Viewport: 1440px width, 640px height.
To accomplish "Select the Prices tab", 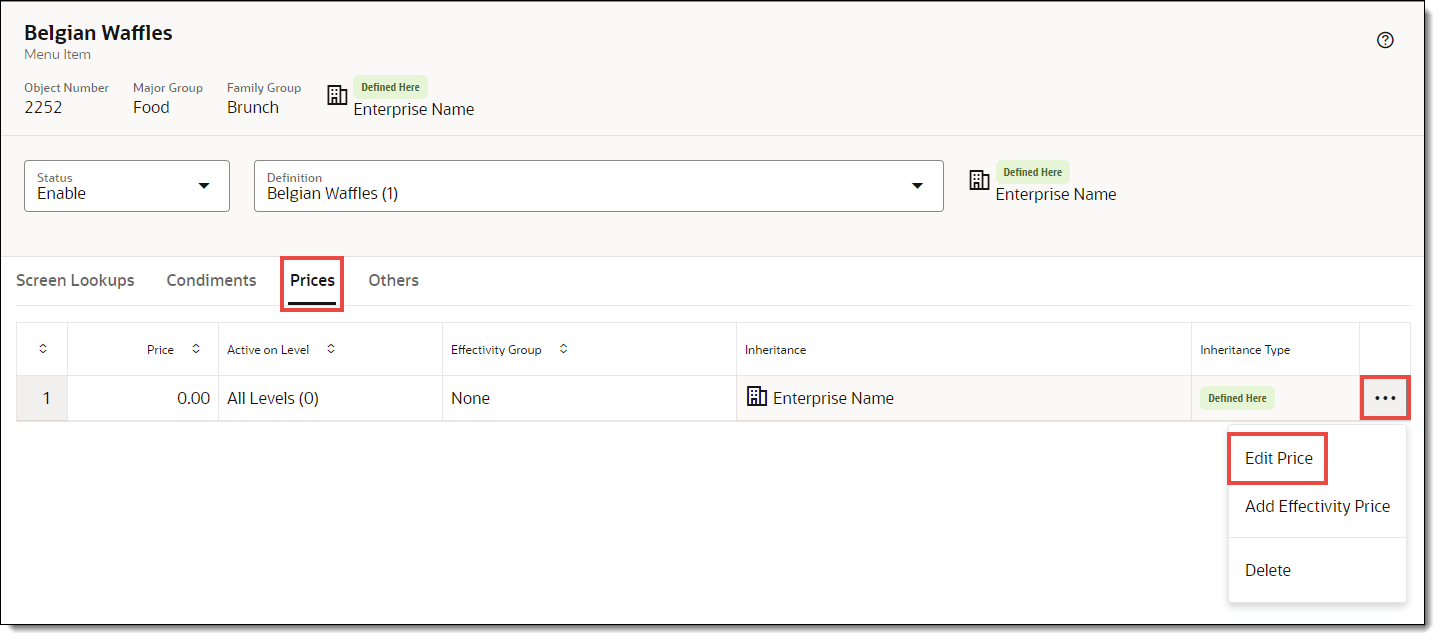I will point(312,280).
